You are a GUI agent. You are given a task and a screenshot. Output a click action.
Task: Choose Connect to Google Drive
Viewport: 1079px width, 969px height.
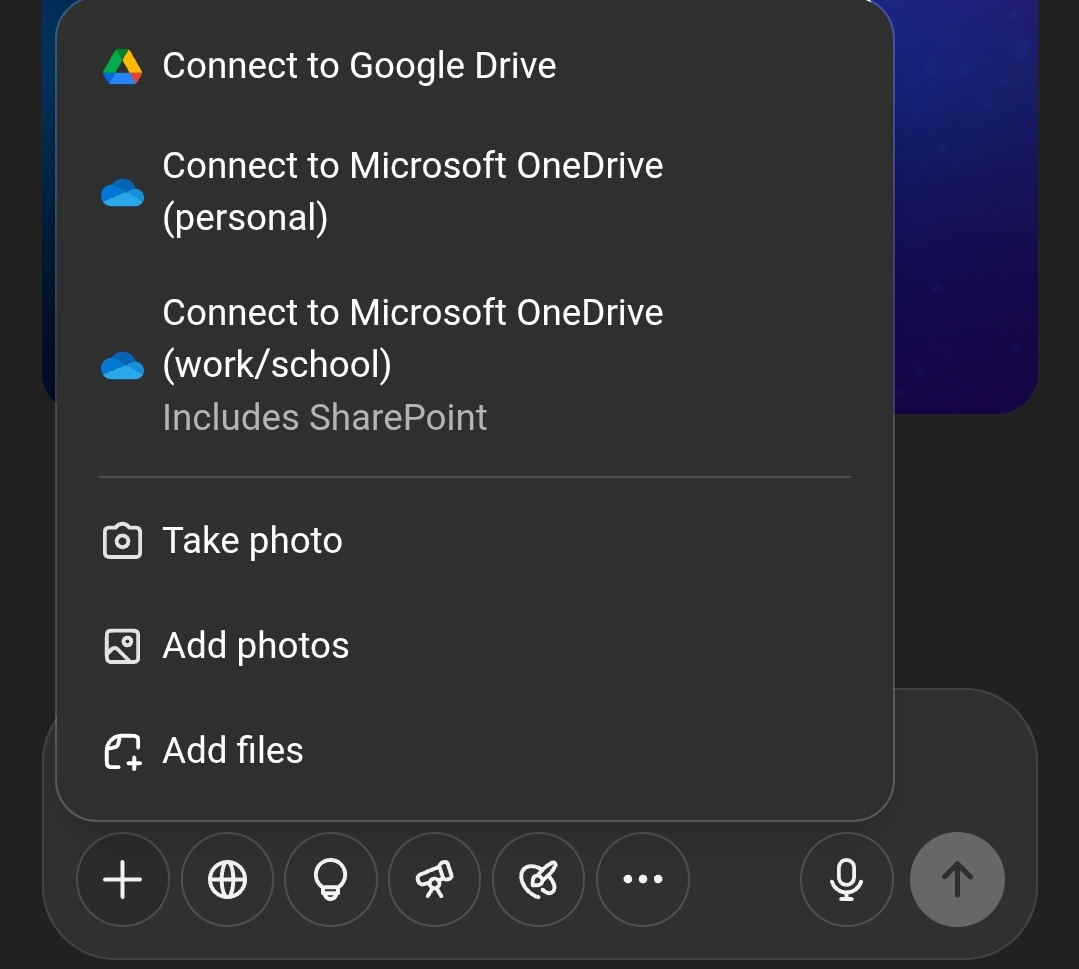click(475, 66)
